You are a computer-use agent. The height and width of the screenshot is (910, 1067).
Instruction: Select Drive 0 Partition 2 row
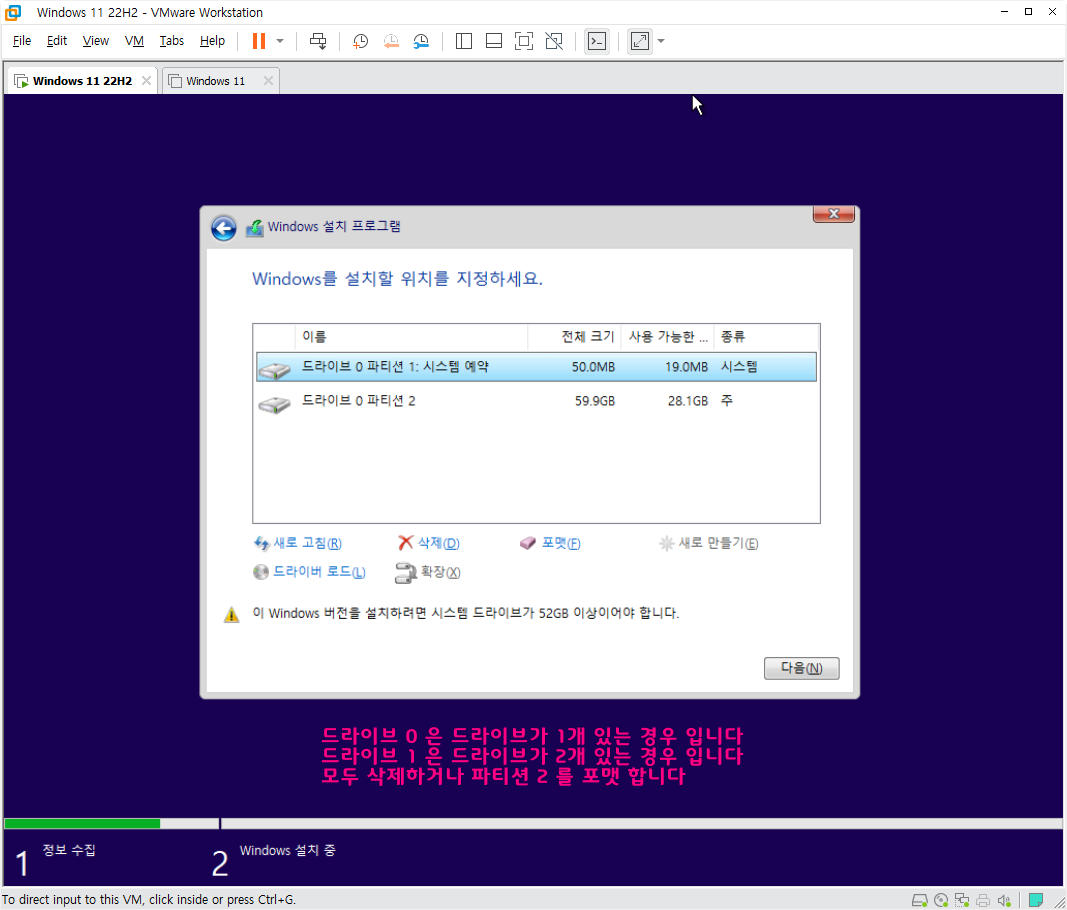(x=536, y=401)
